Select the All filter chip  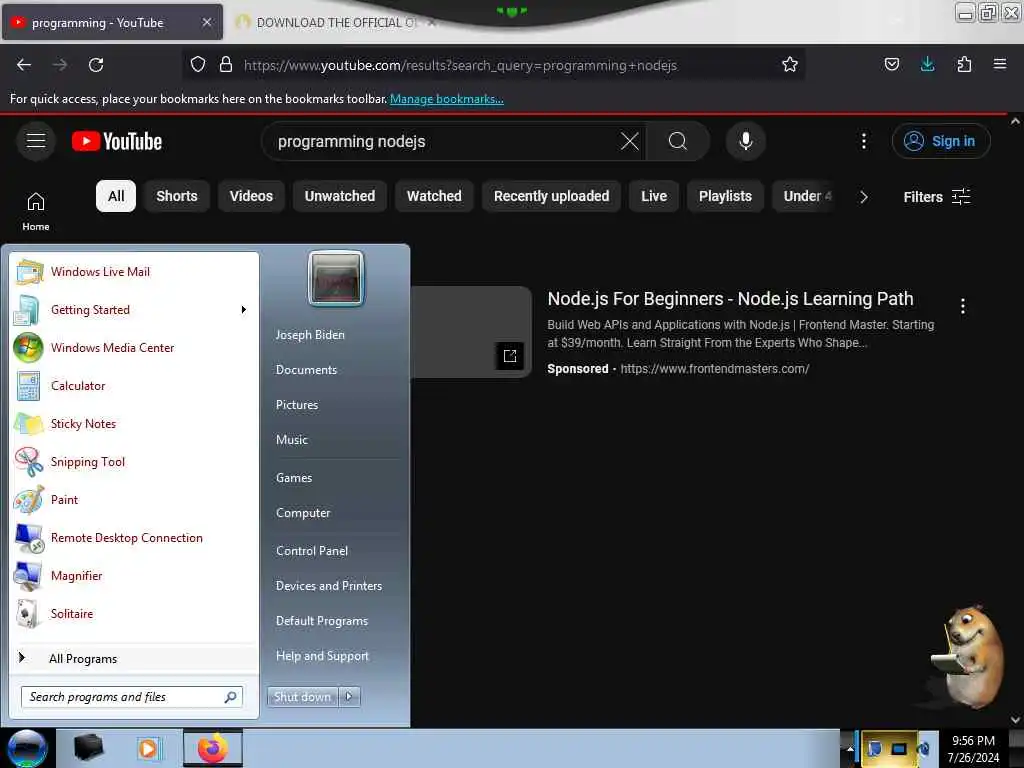pyautogui.click(x=116, y=196)
